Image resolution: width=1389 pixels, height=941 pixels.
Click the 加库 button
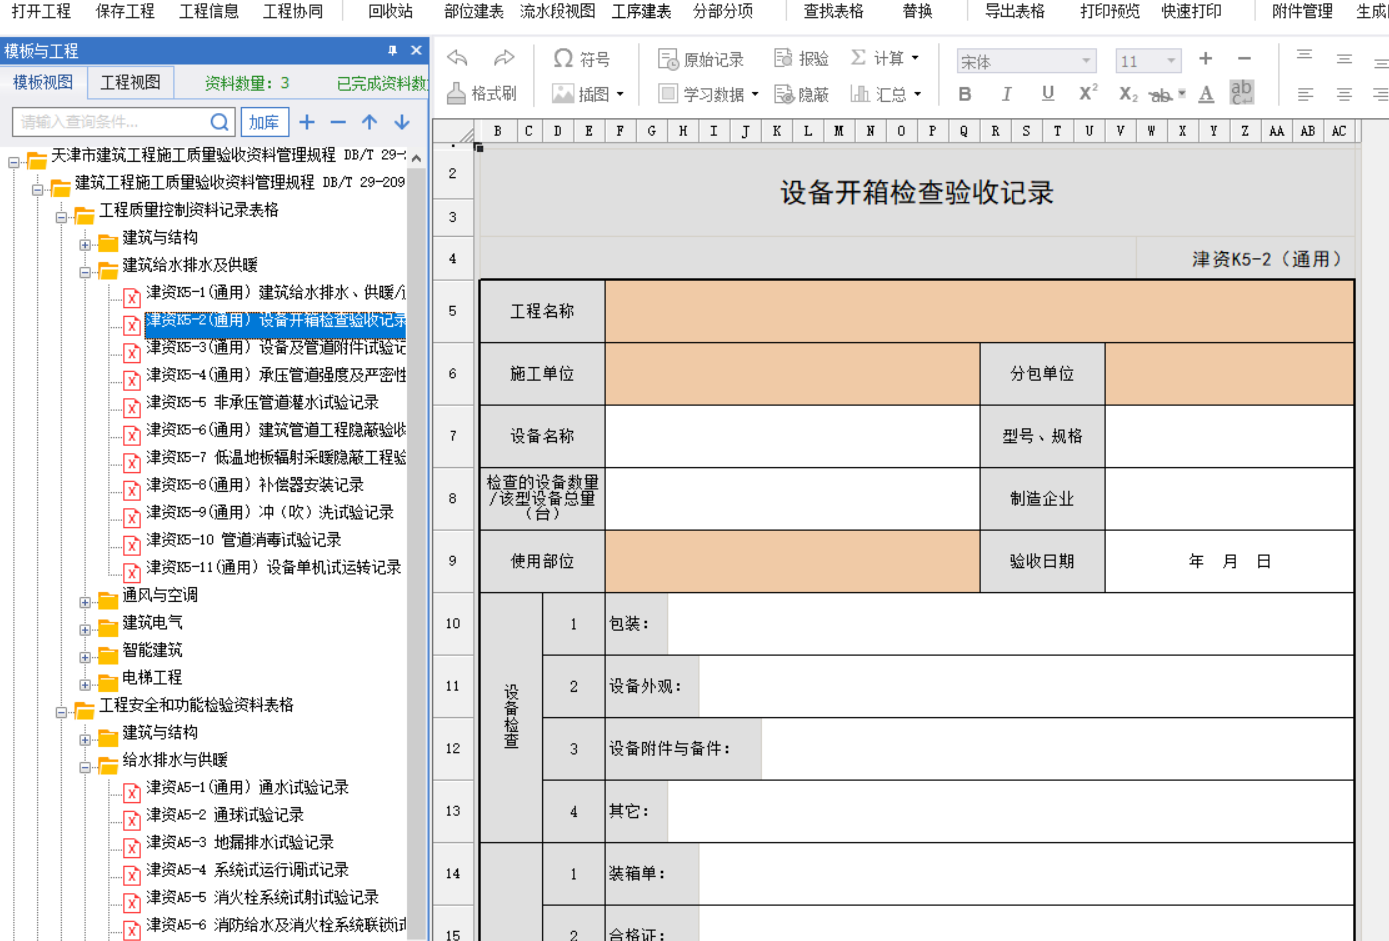click(264, 122)
